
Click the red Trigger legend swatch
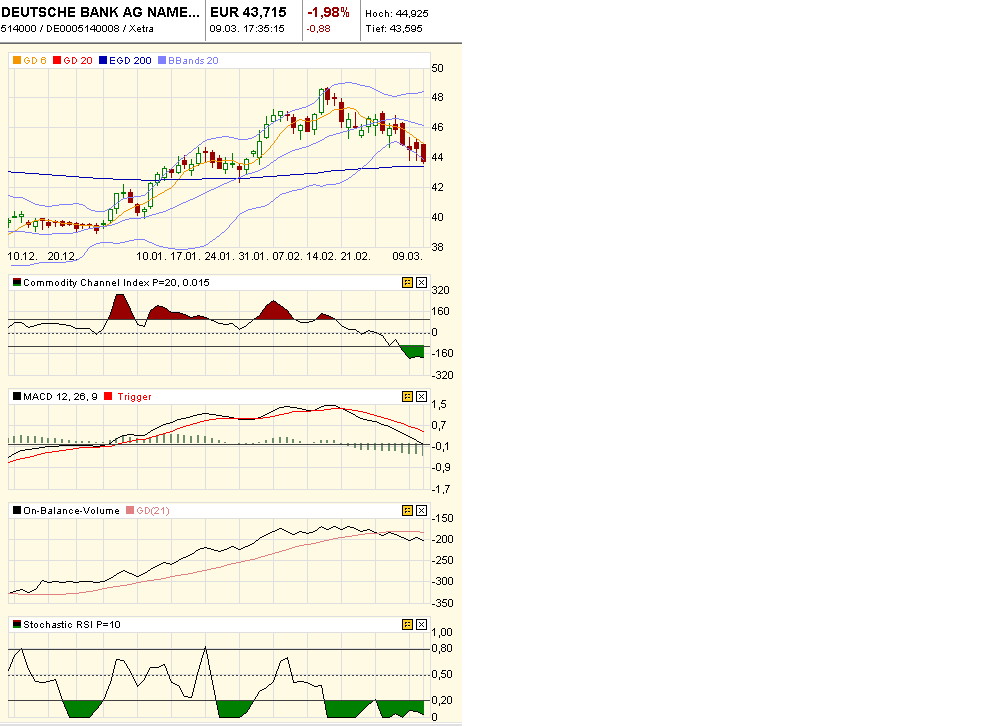pos(108,396)
